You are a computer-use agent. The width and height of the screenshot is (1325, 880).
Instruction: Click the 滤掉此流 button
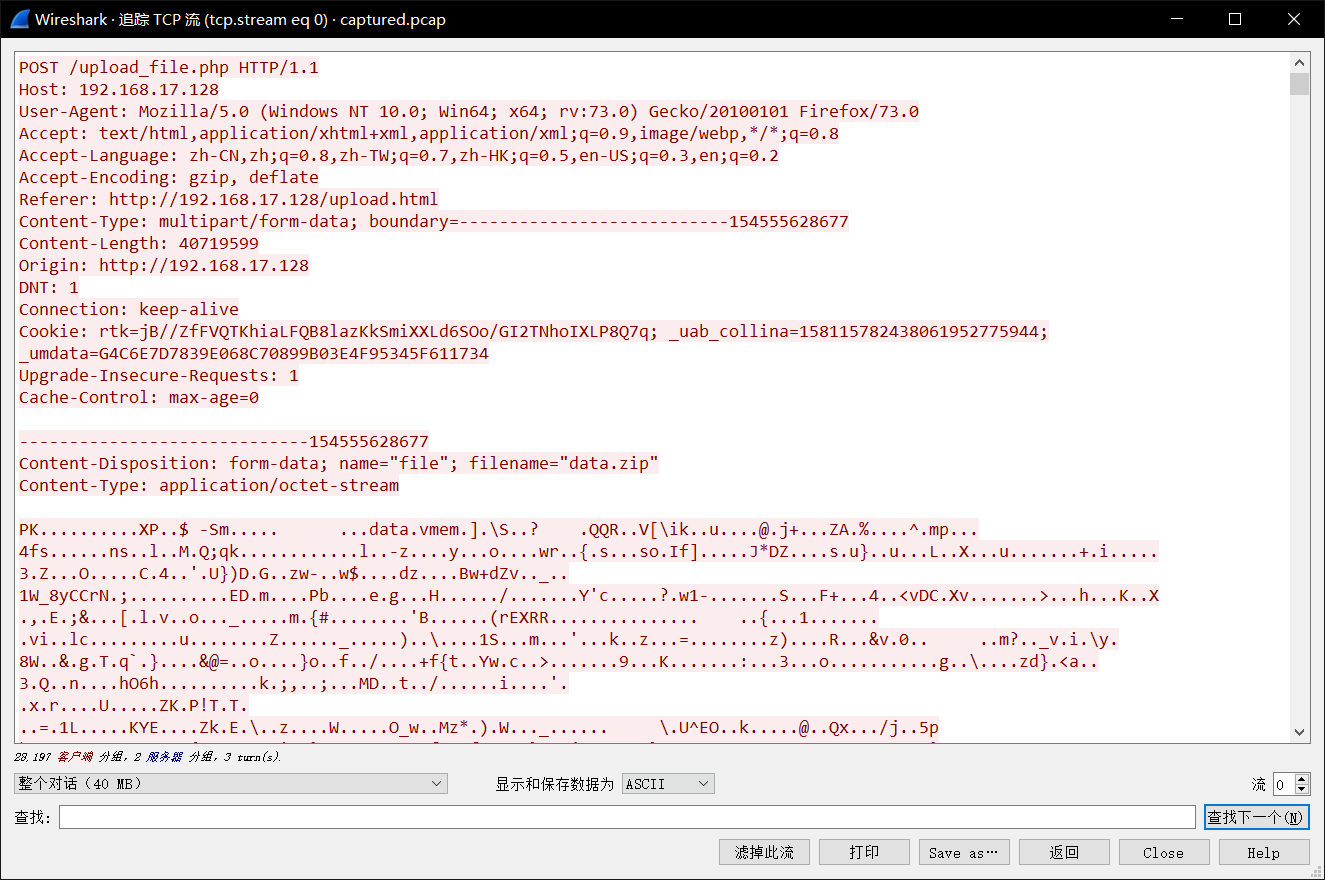(764, 852)
